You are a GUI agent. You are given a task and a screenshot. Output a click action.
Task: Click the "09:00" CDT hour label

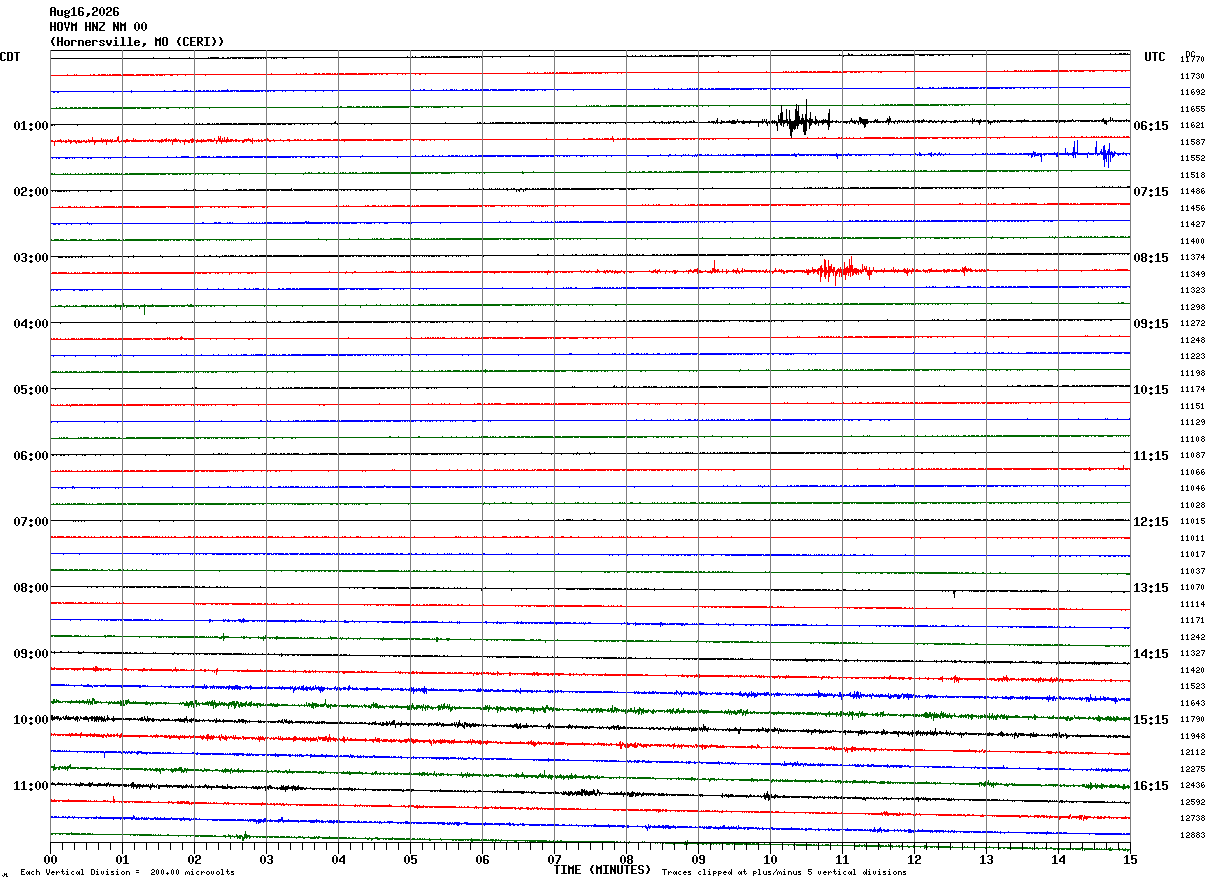pos(31,654)
